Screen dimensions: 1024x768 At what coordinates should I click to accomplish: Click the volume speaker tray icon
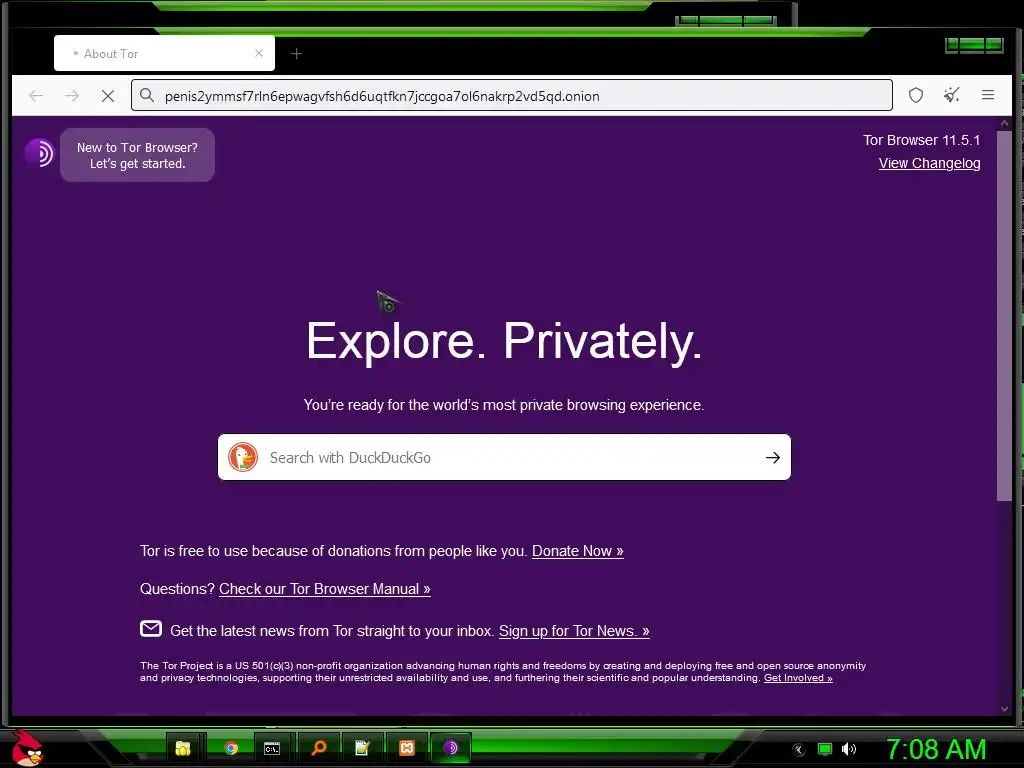coord(849,749)
